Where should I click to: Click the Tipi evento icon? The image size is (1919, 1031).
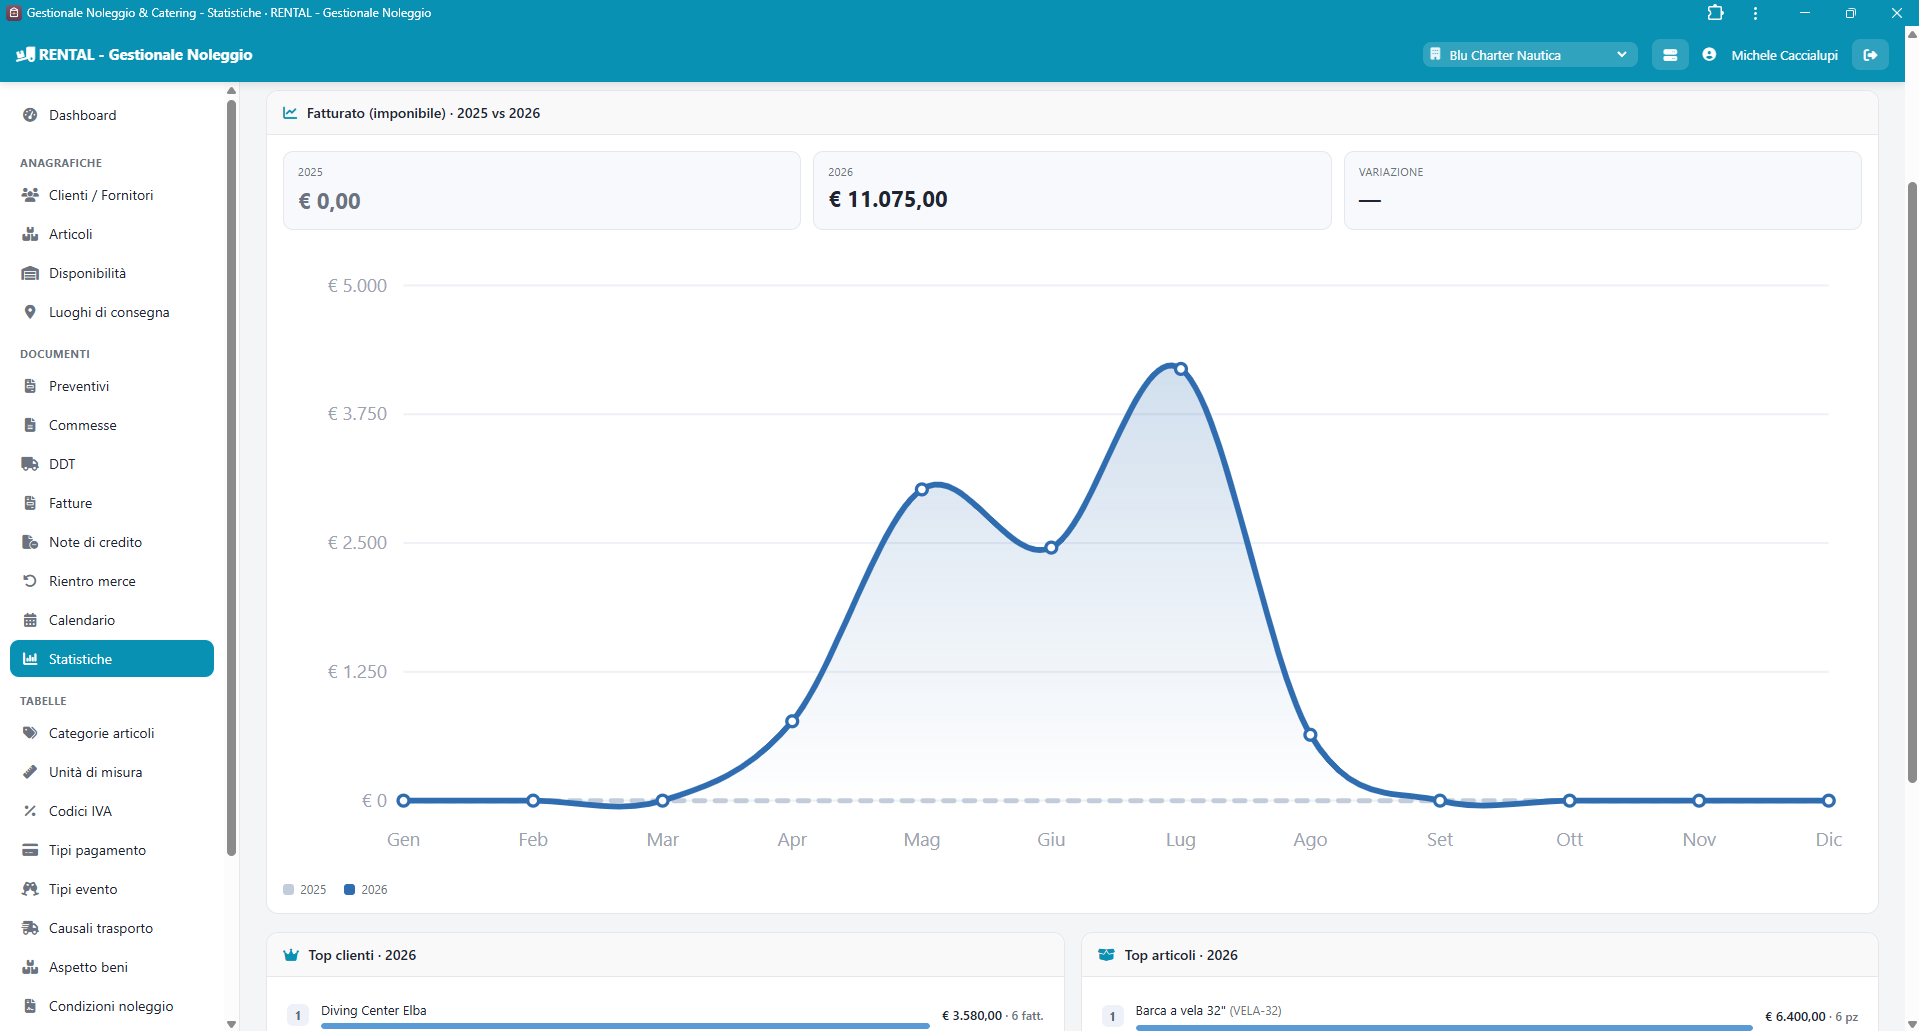point(30,889)
